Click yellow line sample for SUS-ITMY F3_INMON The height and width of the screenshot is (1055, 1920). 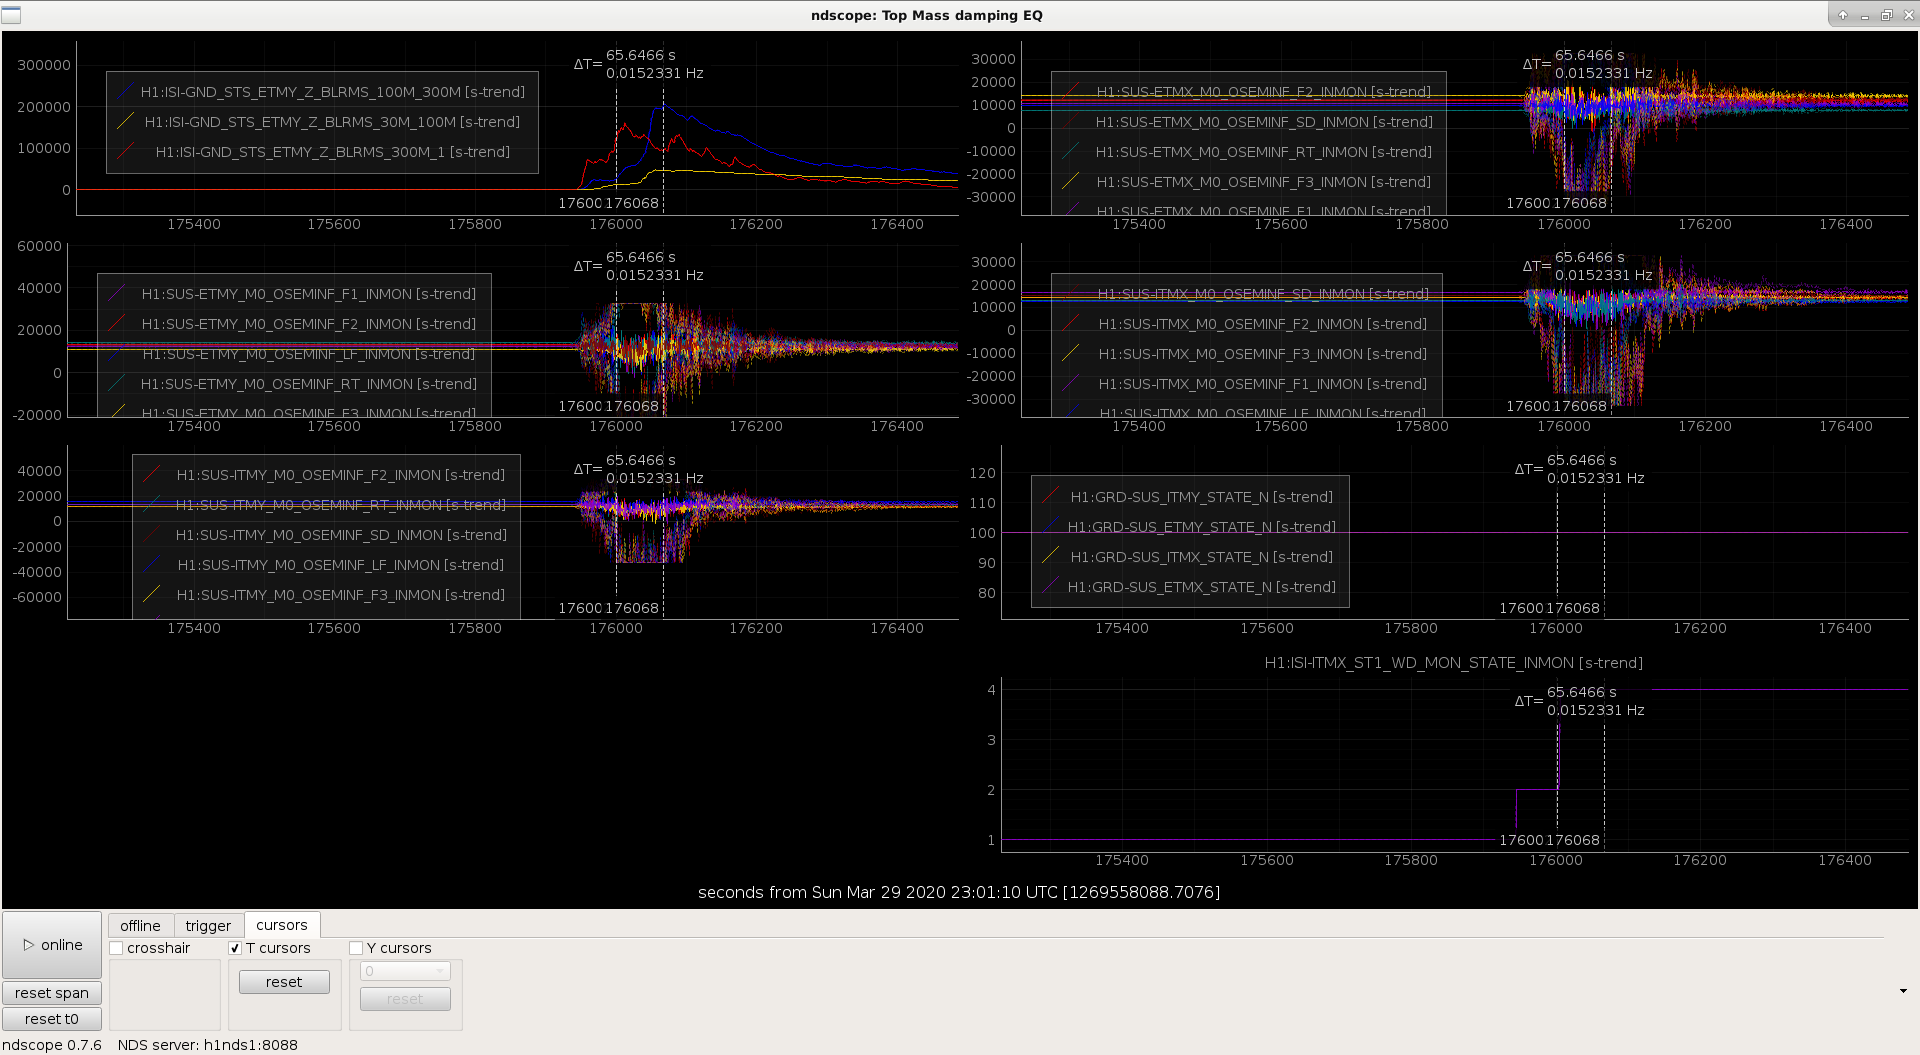152,595
